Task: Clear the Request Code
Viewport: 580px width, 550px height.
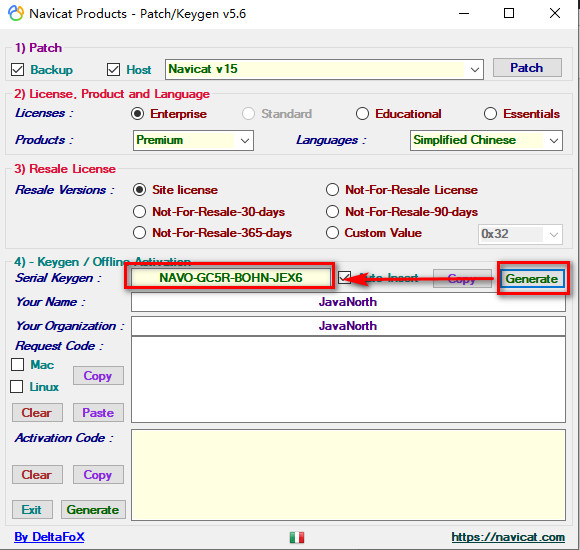Action: point(37,412)
